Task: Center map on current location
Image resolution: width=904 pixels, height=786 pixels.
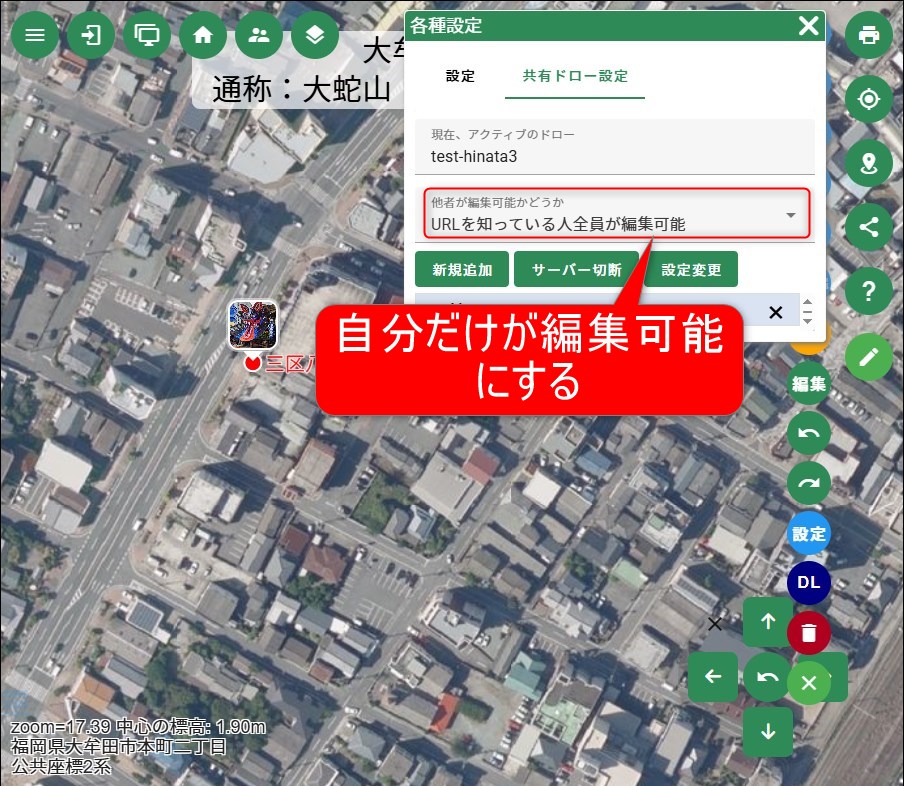Action: (x=869, y=99)
